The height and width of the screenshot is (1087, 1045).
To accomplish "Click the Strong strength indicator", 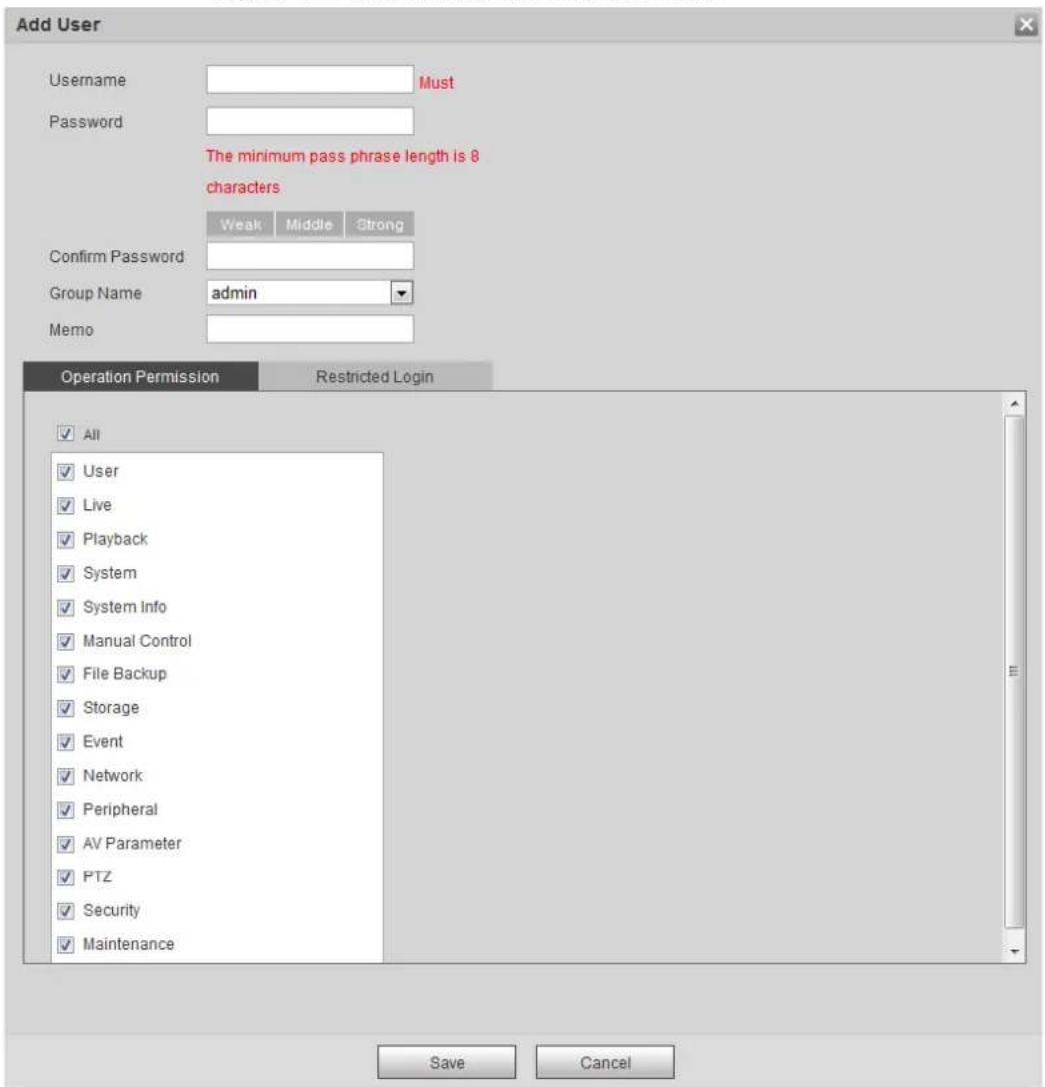I will 380,225.
